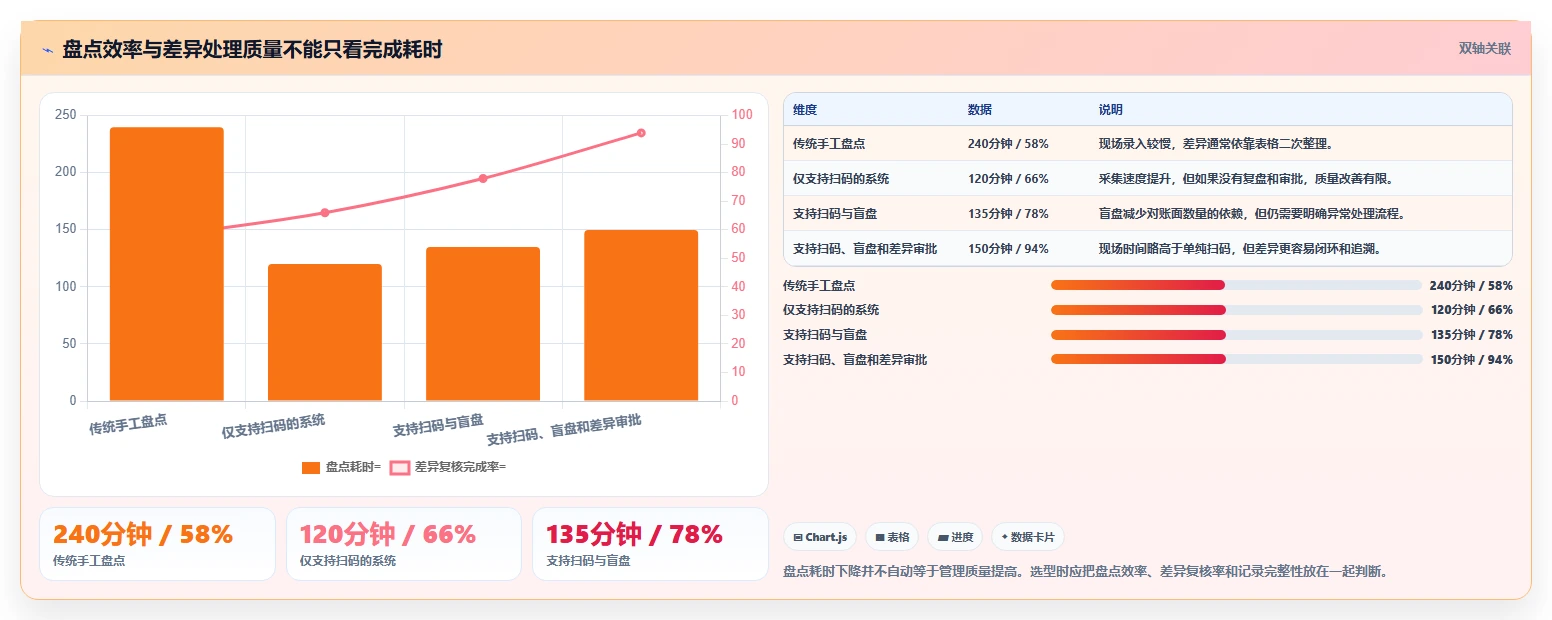Select table cell 传统手工盘点
This screenshot has height=620, width=1552.
coord(829,144)
